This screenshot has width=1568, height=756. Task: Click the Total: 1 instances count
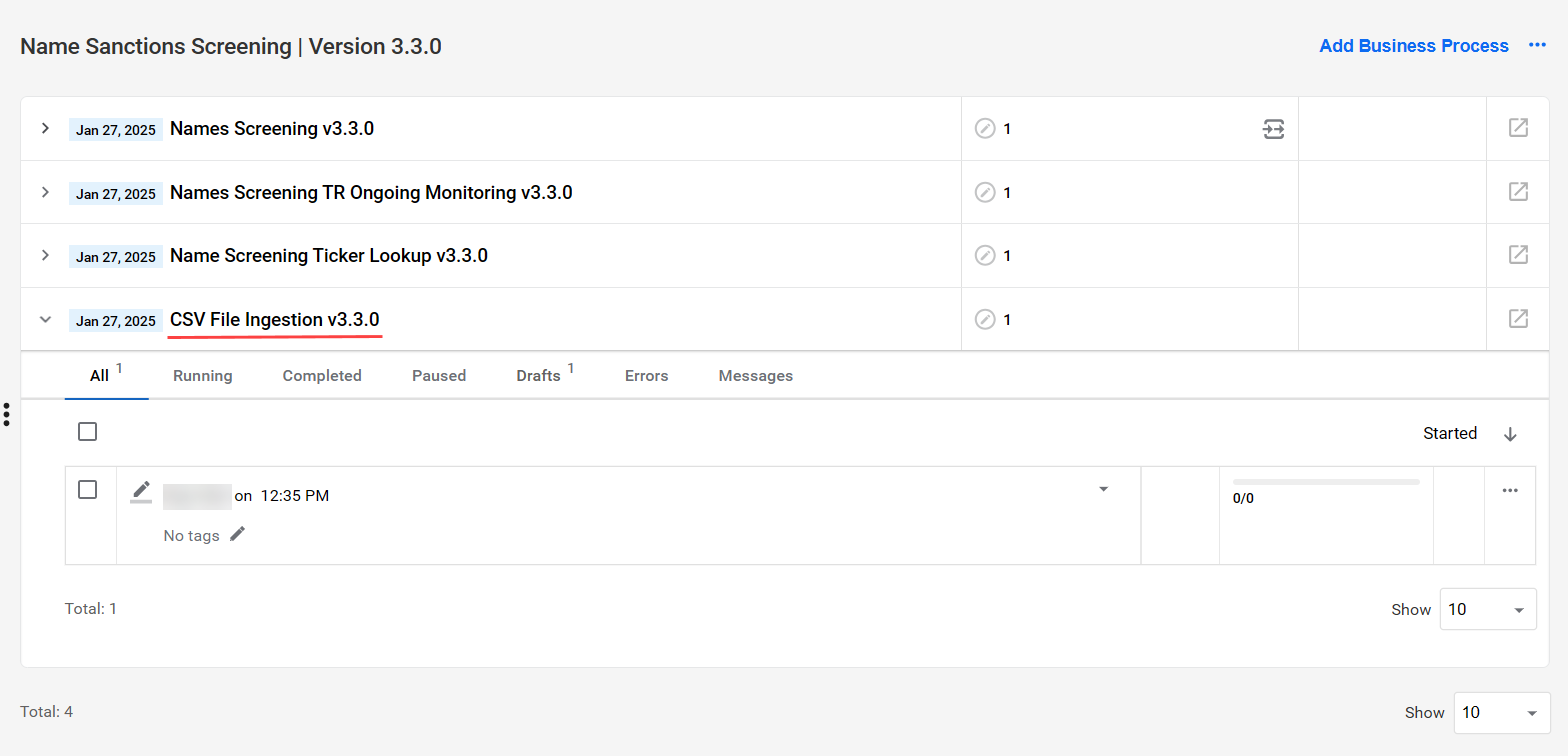coord(91,608)
